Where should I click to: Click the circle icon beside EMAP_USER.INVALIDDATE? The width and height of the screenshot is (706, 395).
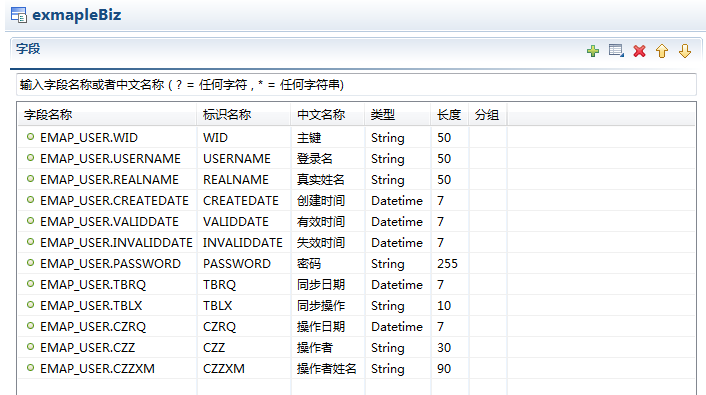click(x=30, y=242)
